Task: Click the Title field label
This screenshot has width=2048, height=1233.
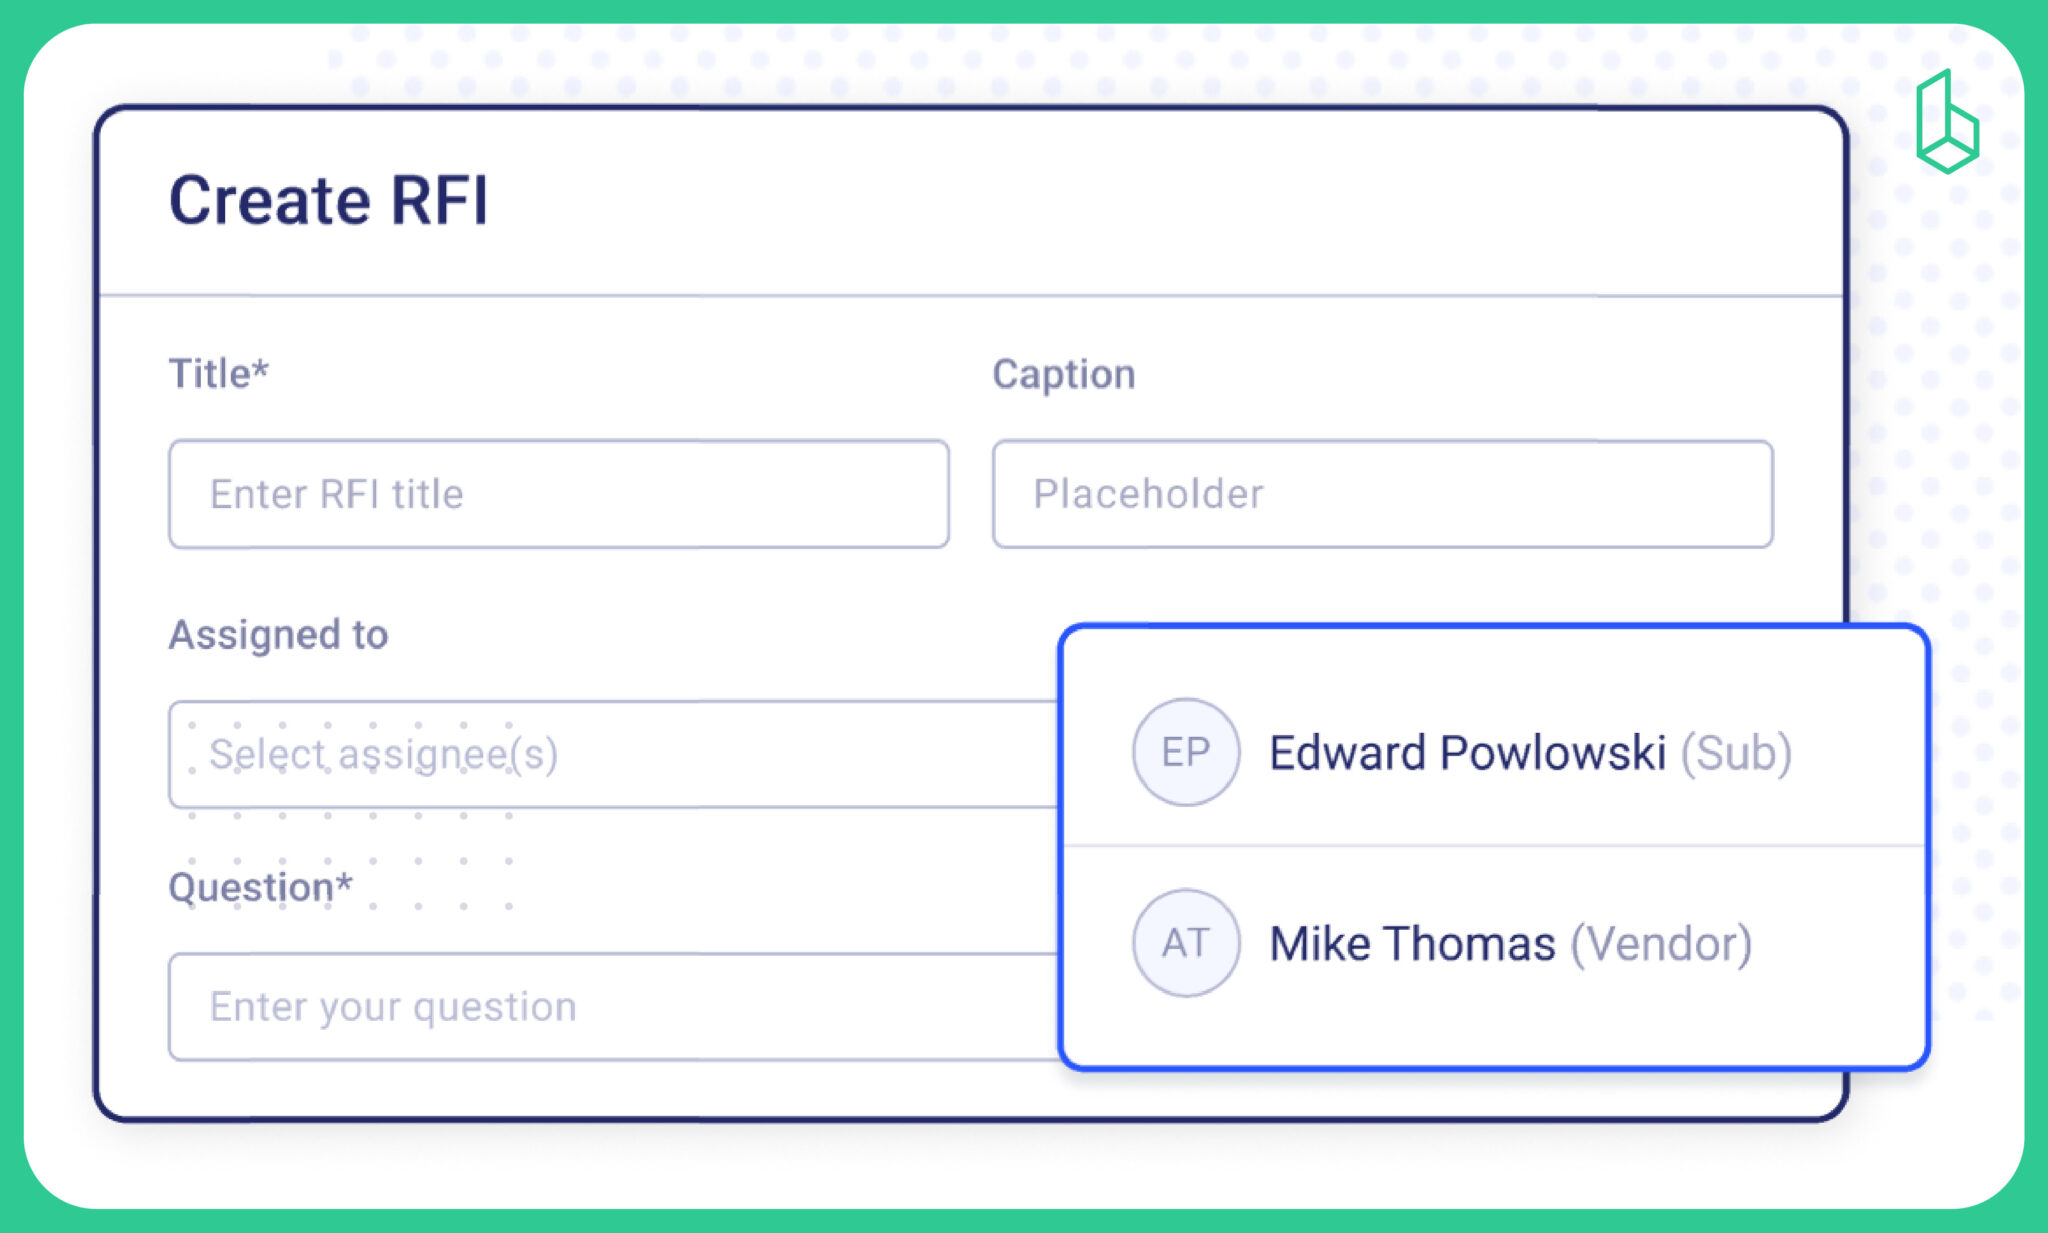Action: (x=219, y=372)
